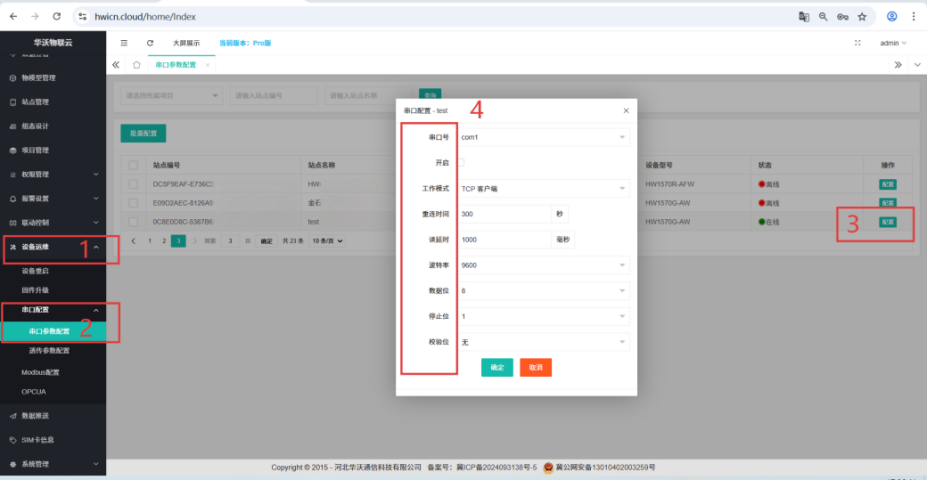
Task: Open the 波特率 9600 dropdown
Action: (x=543, y=265)
